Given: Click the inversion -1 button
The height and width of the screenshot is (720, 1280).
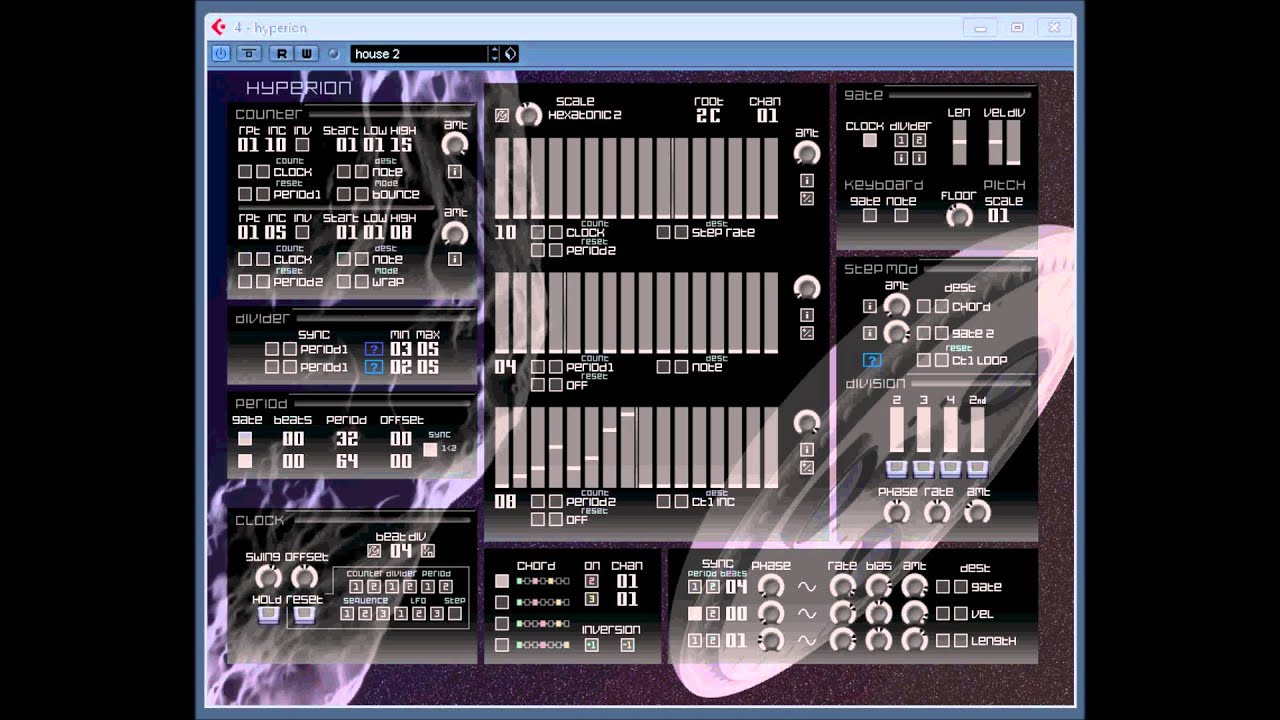Looking at the screenshot, I should click(x=627, y=645).
